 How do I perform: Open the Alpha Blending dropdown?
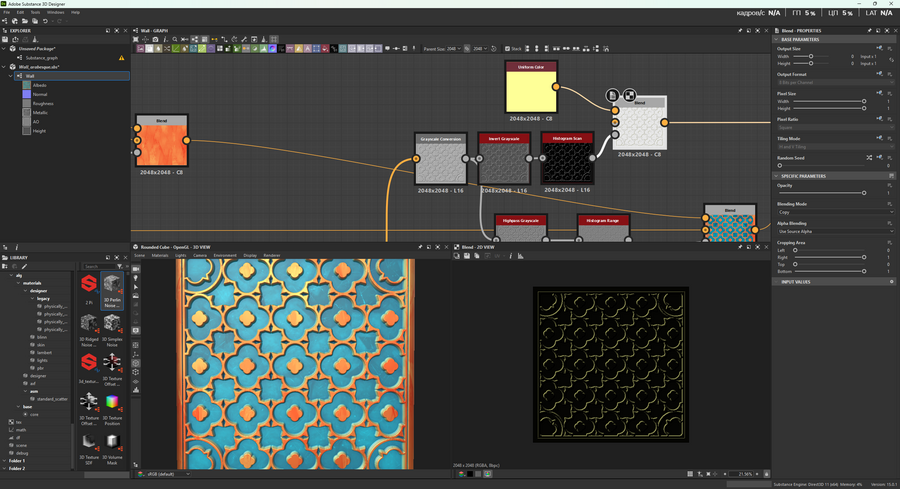point(835,231)
